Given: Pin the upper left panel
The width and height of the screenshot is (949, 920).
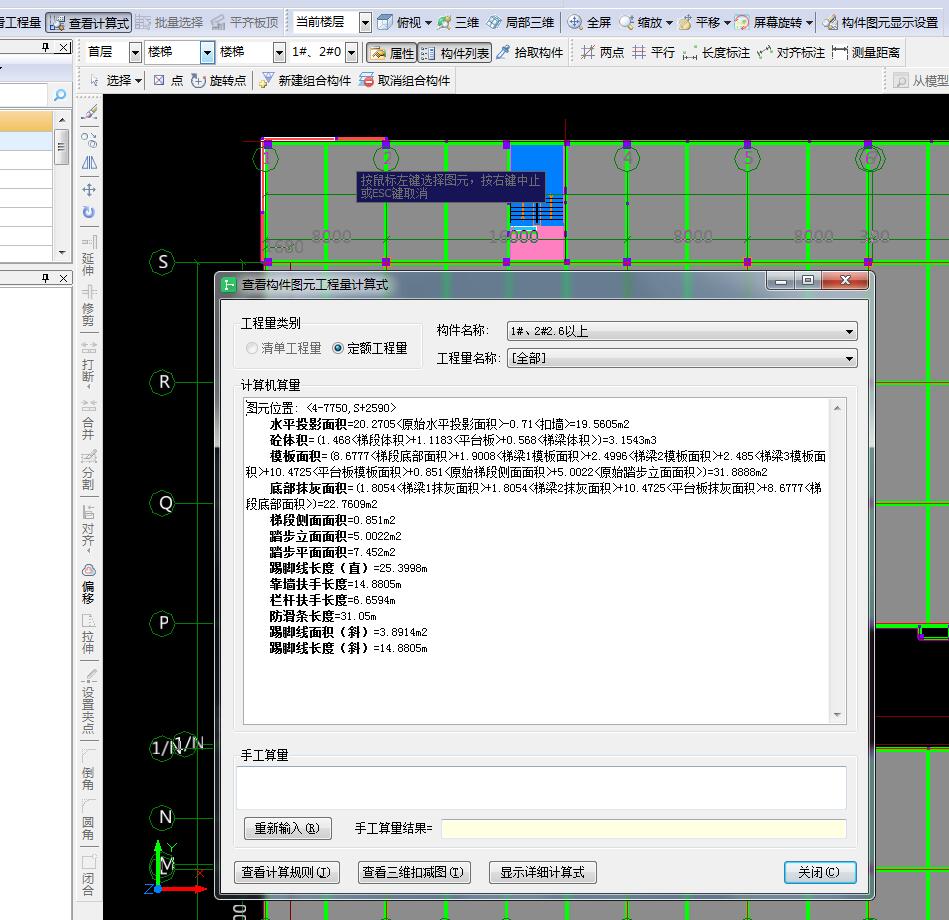Looking at the screenshot, I should click(x=45, y=47).
